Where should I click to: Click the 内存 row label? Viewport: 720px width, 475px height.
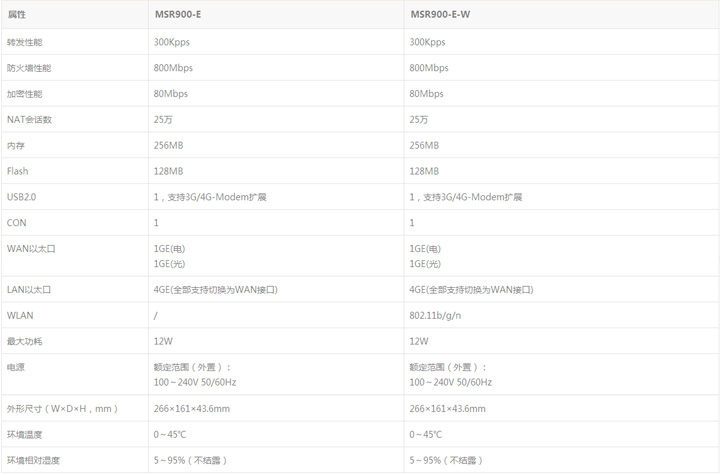(x=16, y=145)
